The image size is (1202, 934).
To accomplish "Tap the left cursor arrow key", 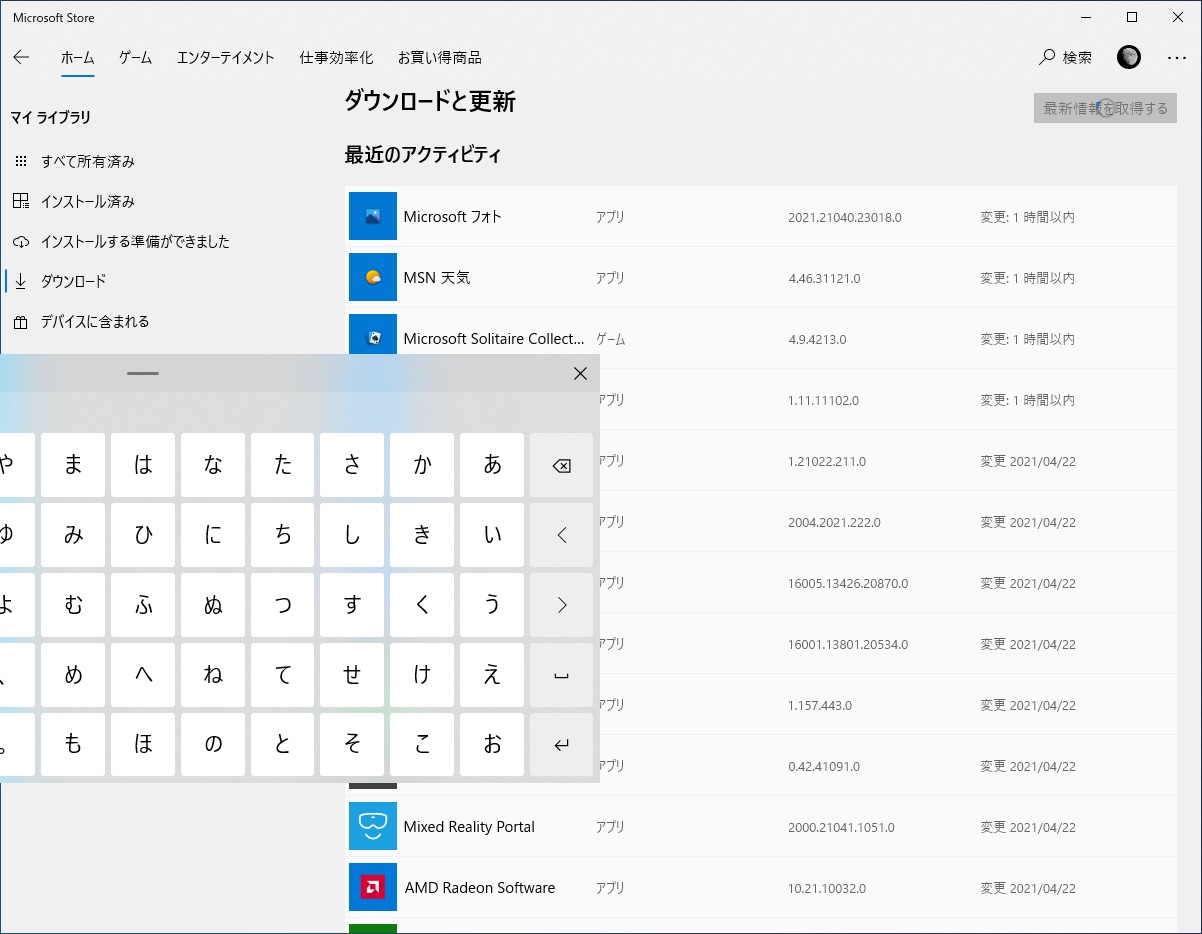I will click(x=562, y=535).
